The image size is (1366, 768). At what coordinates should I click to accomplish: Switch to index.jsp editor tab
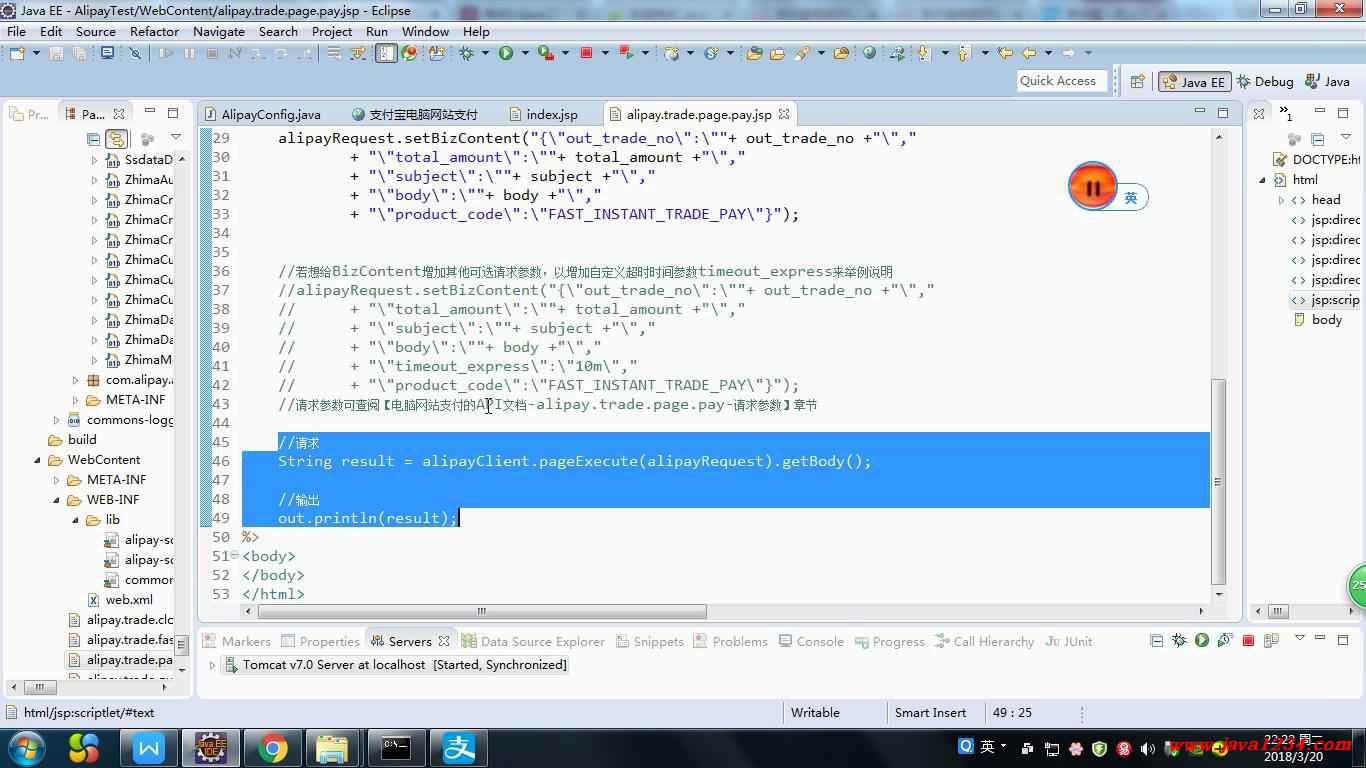pyautogui.click(x=543, y=114)
